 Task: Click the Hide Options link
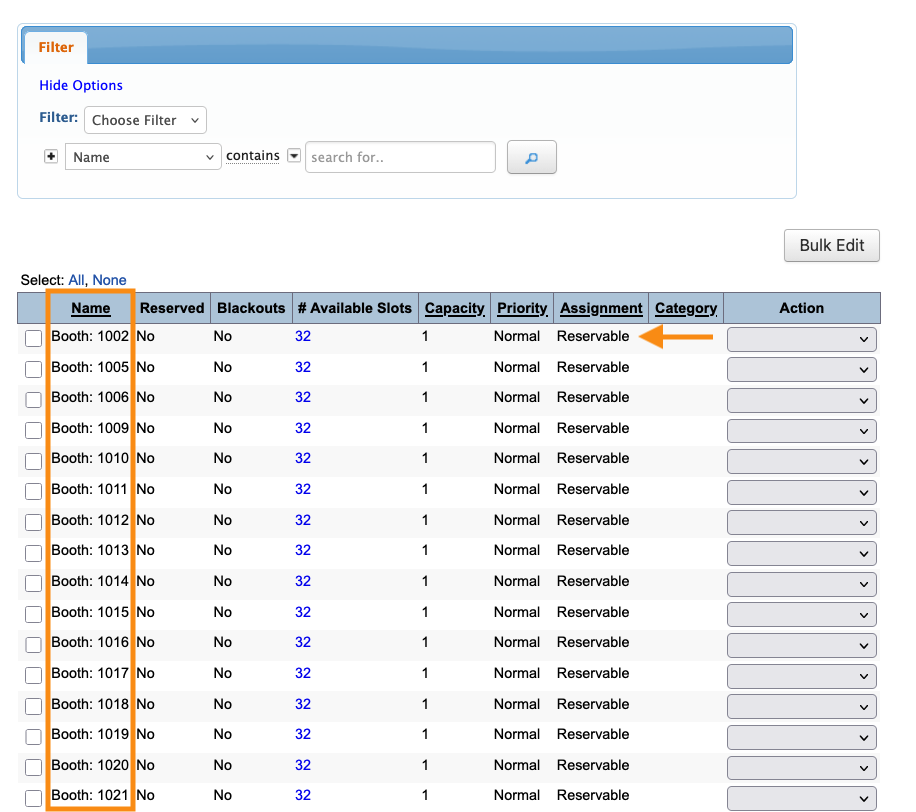tap(81, 86)
